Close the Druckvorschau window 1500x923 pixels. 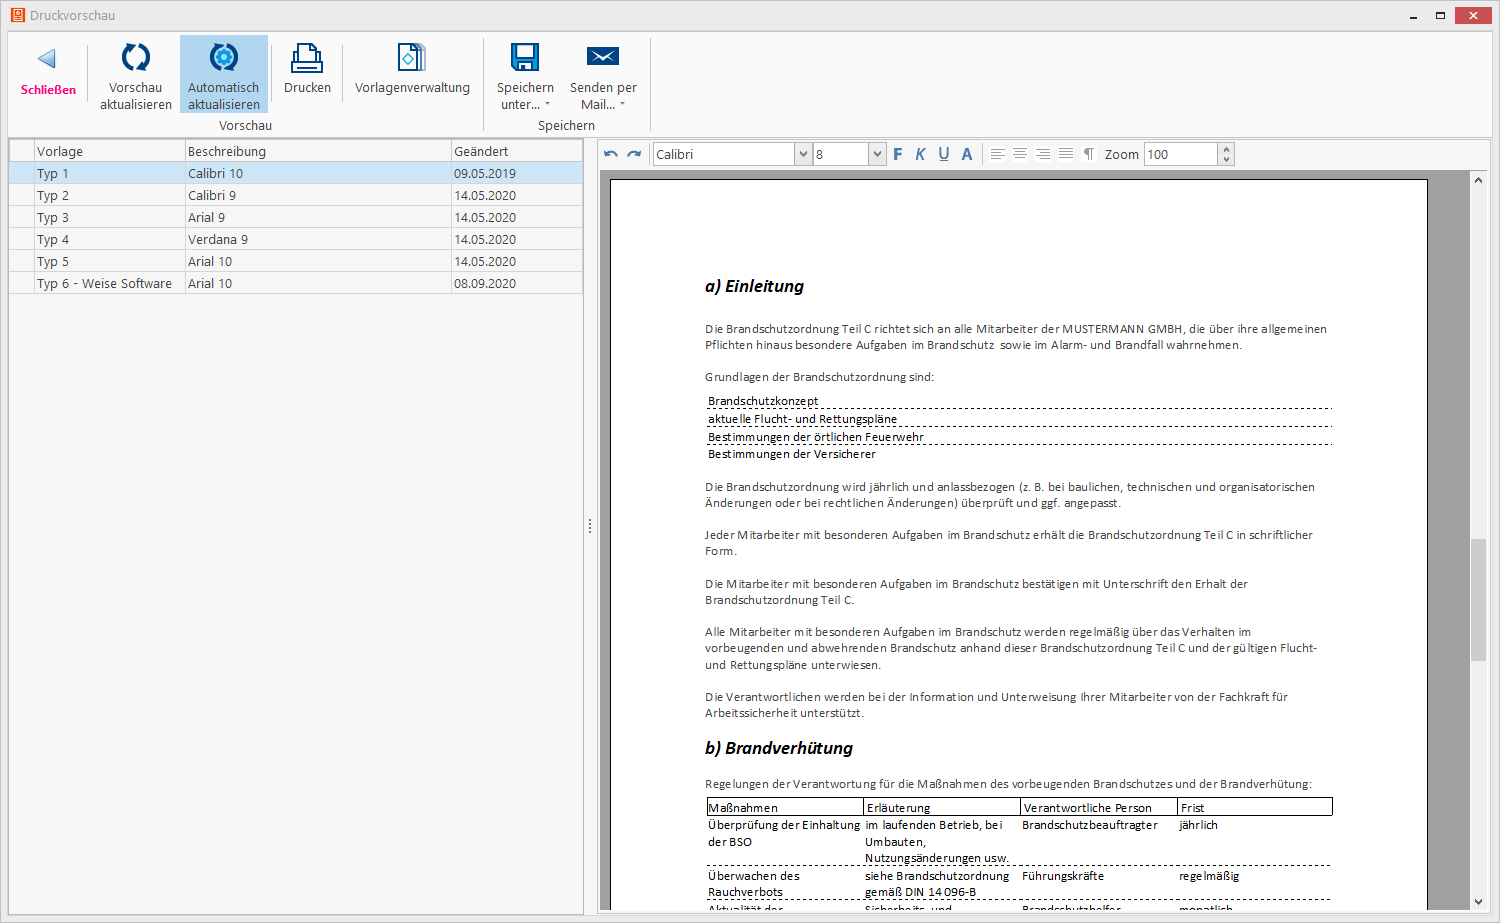[x=1473, y=15]
